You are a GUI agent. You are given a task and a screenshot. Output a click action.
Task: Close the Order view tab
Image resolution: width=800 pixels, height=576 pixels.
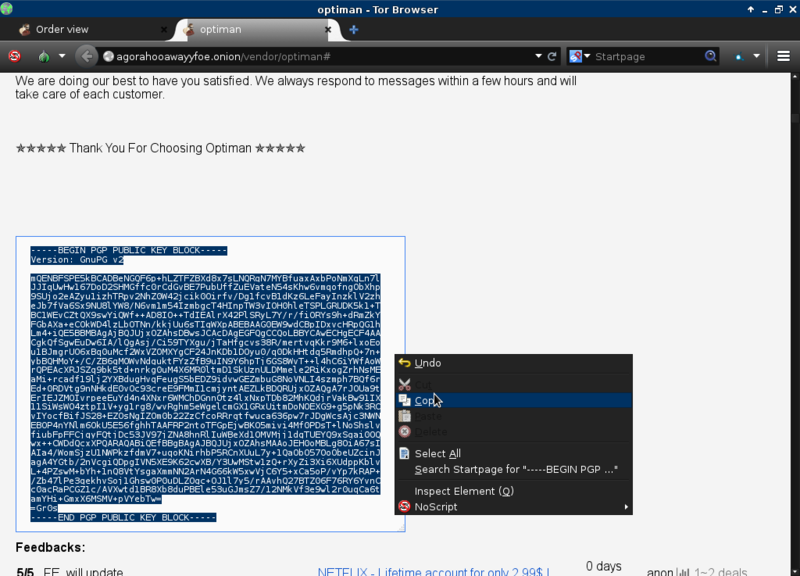tap(163, 29)
